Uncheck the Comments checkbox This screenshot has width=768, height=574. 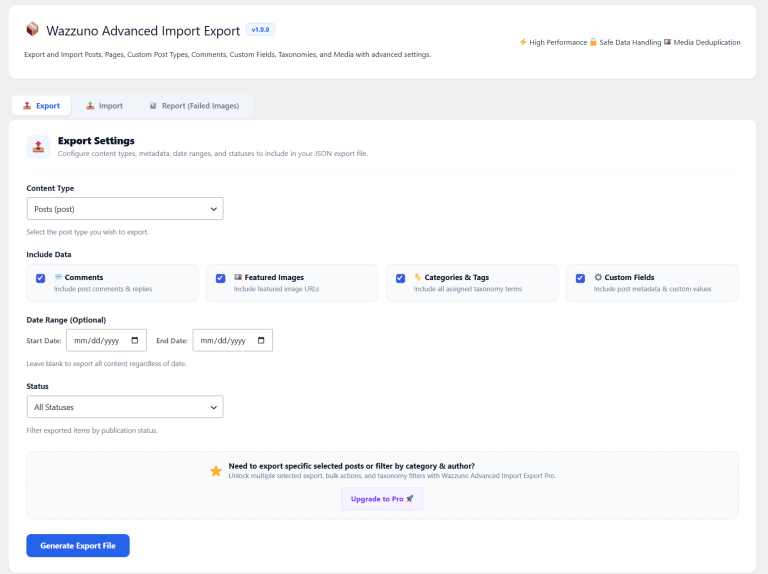[41, 278]
